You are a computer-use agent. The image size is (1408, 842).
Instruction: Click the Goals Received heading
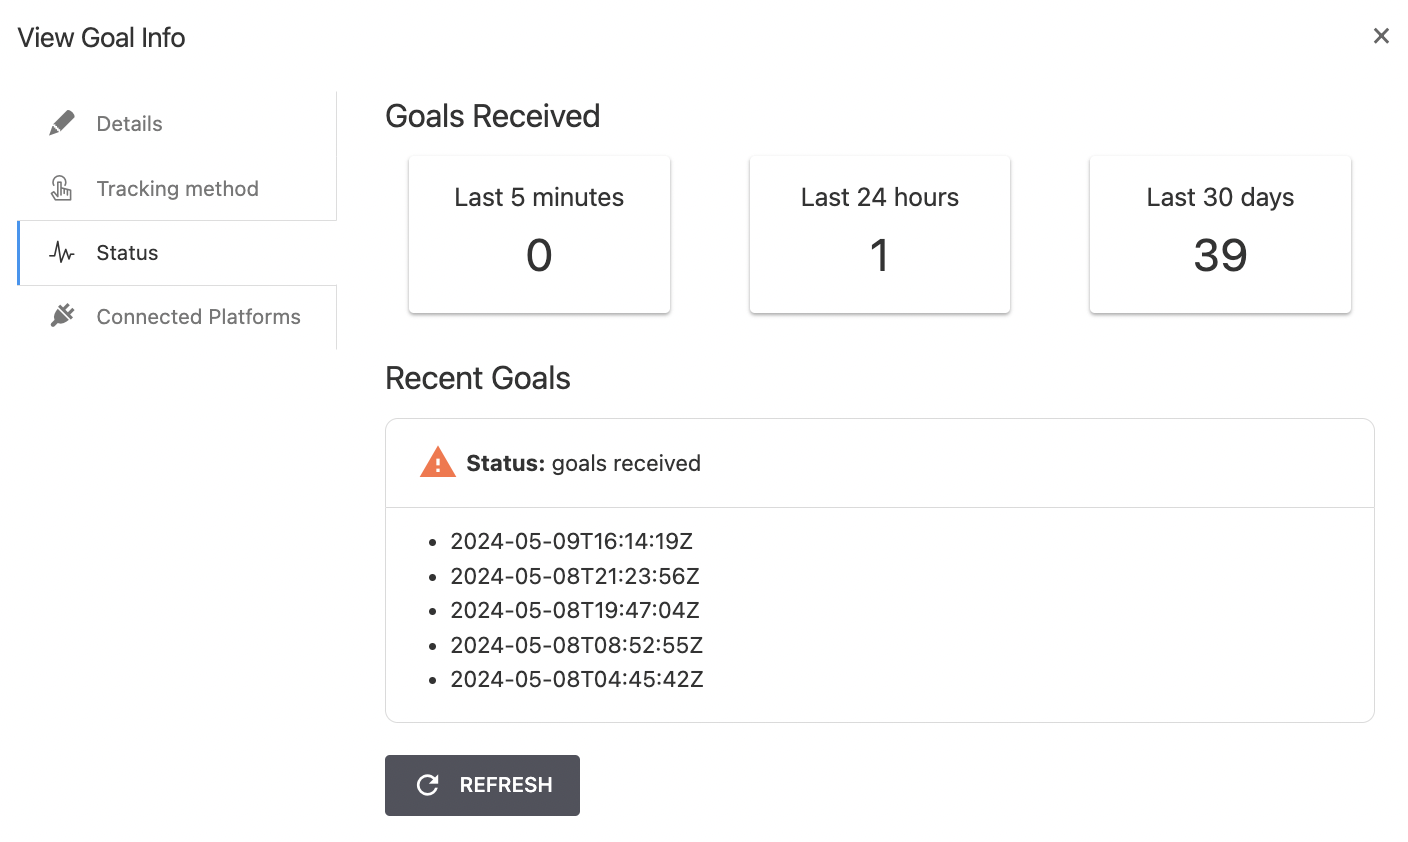point(492,116)
